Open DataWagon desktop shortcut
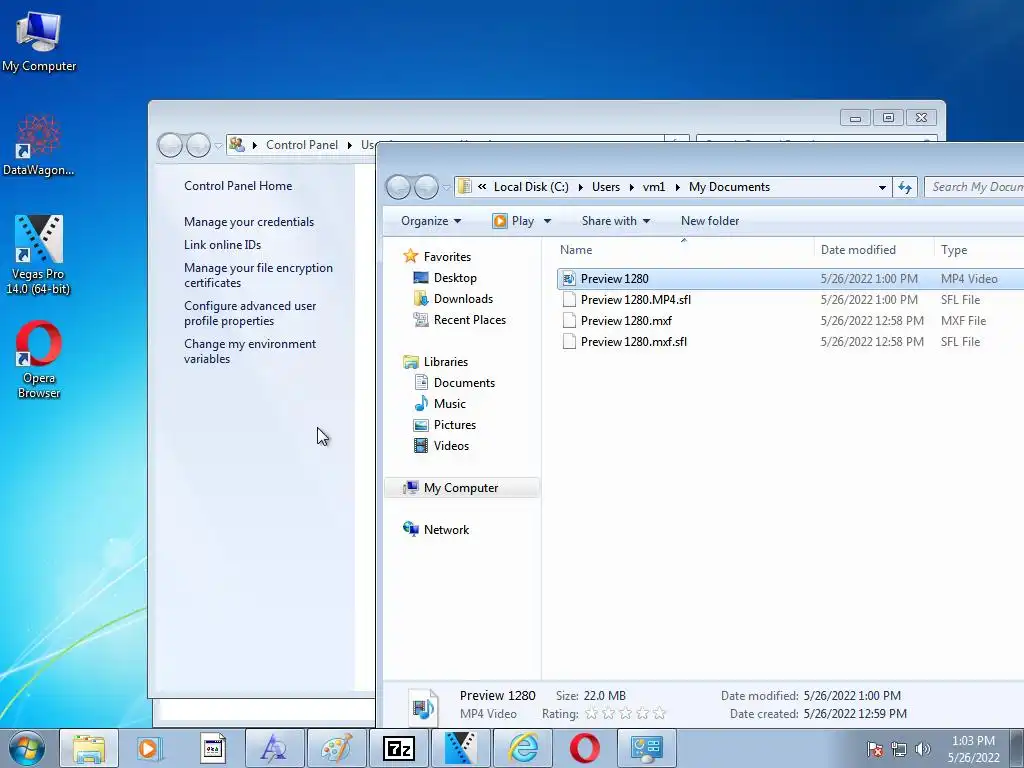1024x768 pixels. 38,146
